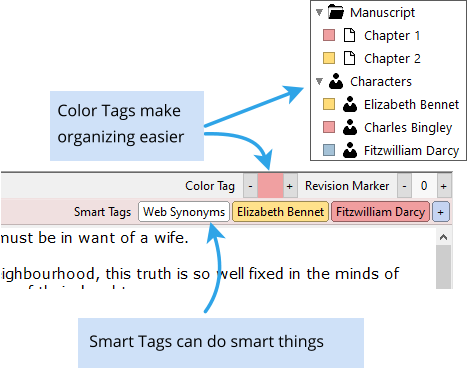Select Chapter 2 in the tree
This screenshot has width=467, height=368.
click(x=392, y=58)
